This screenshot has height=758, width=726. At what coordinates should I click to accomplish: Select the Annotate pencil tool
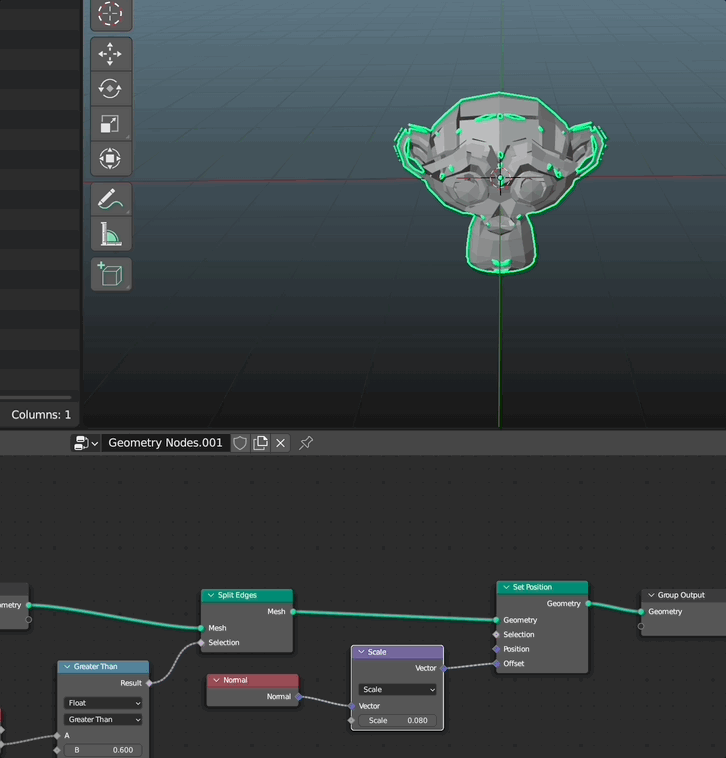click(111, 200)
